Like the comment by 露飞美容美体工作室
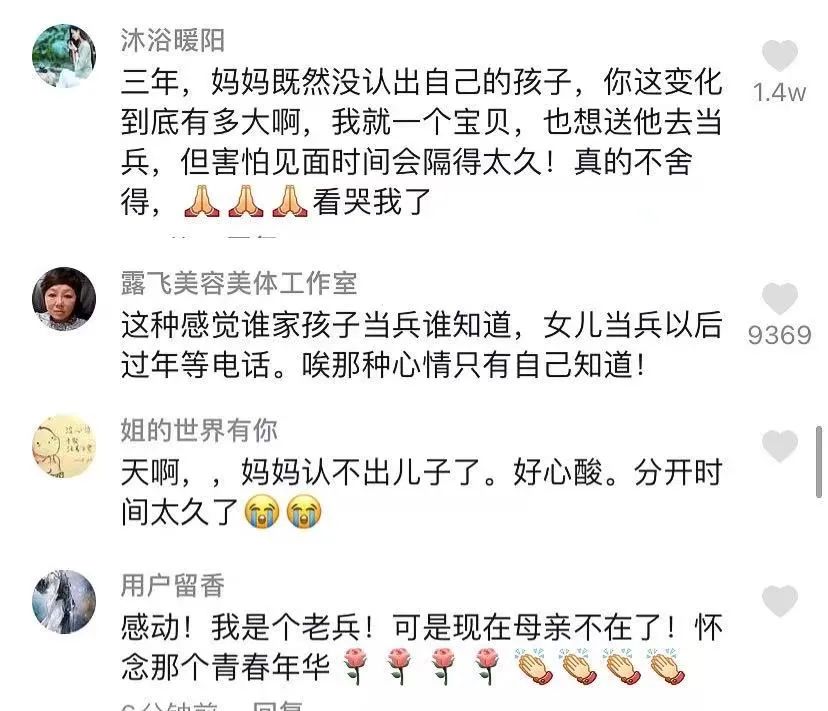Viewport: 828px width, 711px height. (779, 298)
